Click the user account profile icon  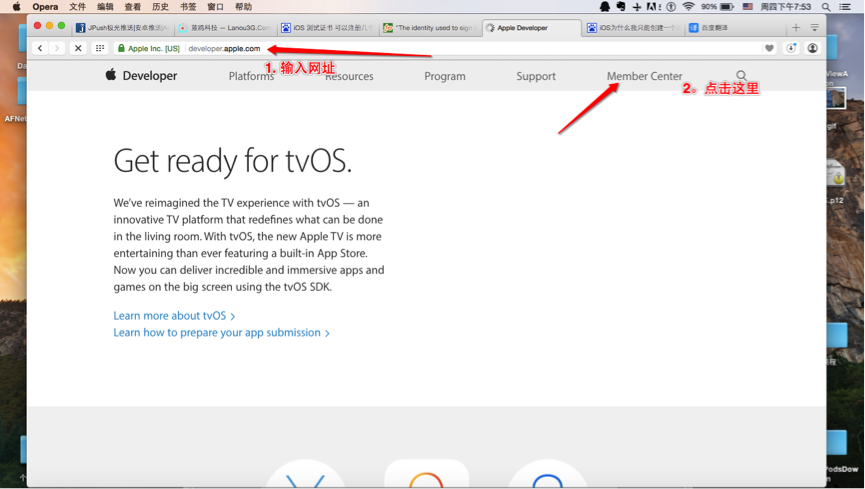point(812,49)
